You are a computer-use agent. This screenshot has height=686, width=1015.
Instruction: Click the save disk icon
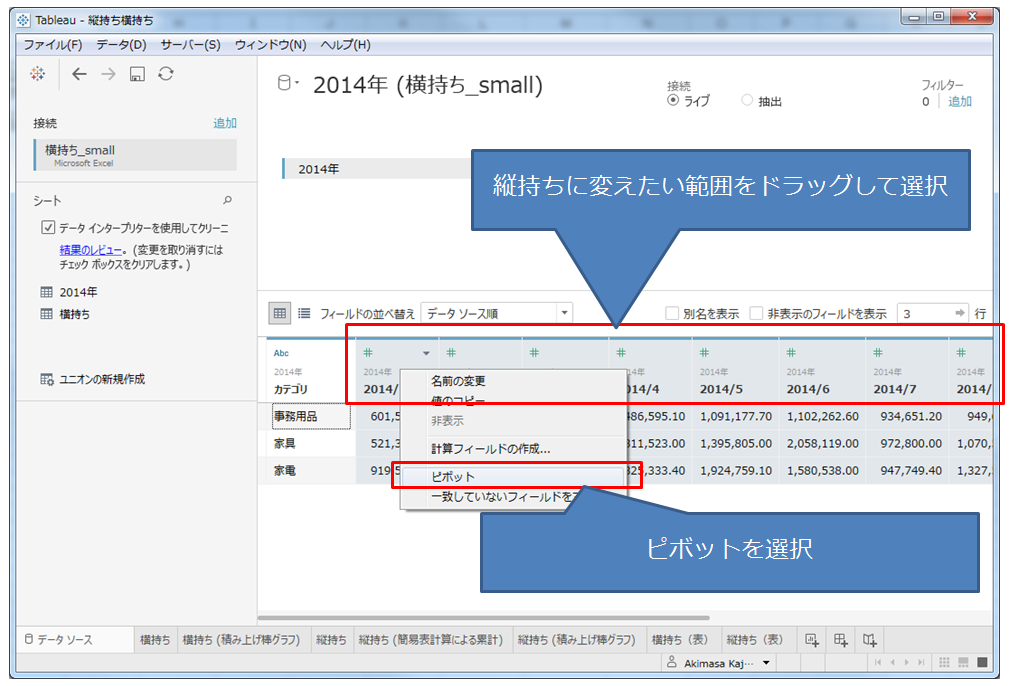point(138,74)
